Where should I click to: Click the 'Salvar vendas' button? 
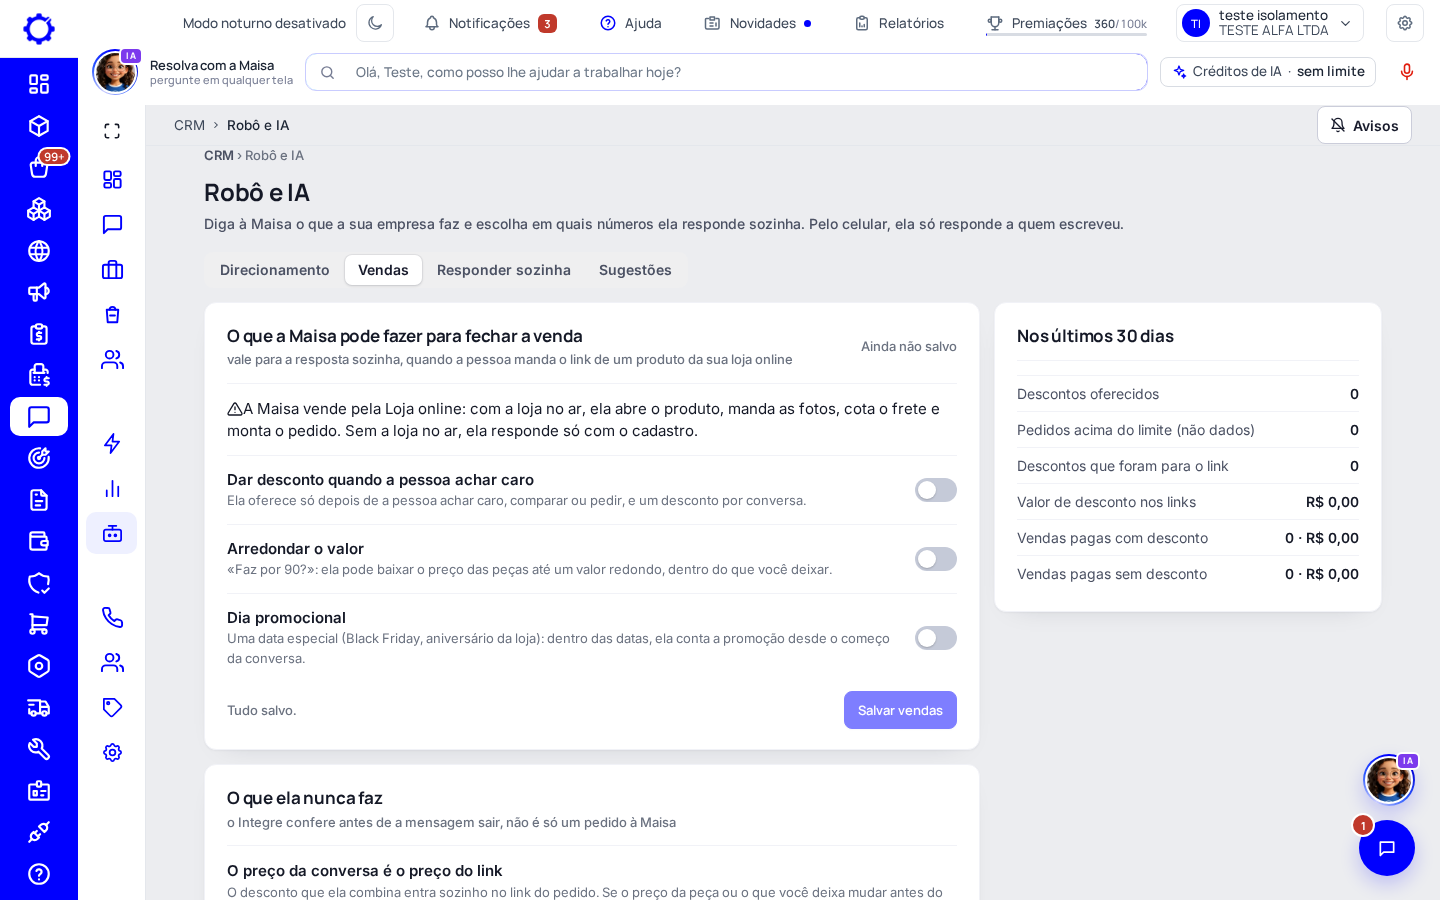point(900,710)
